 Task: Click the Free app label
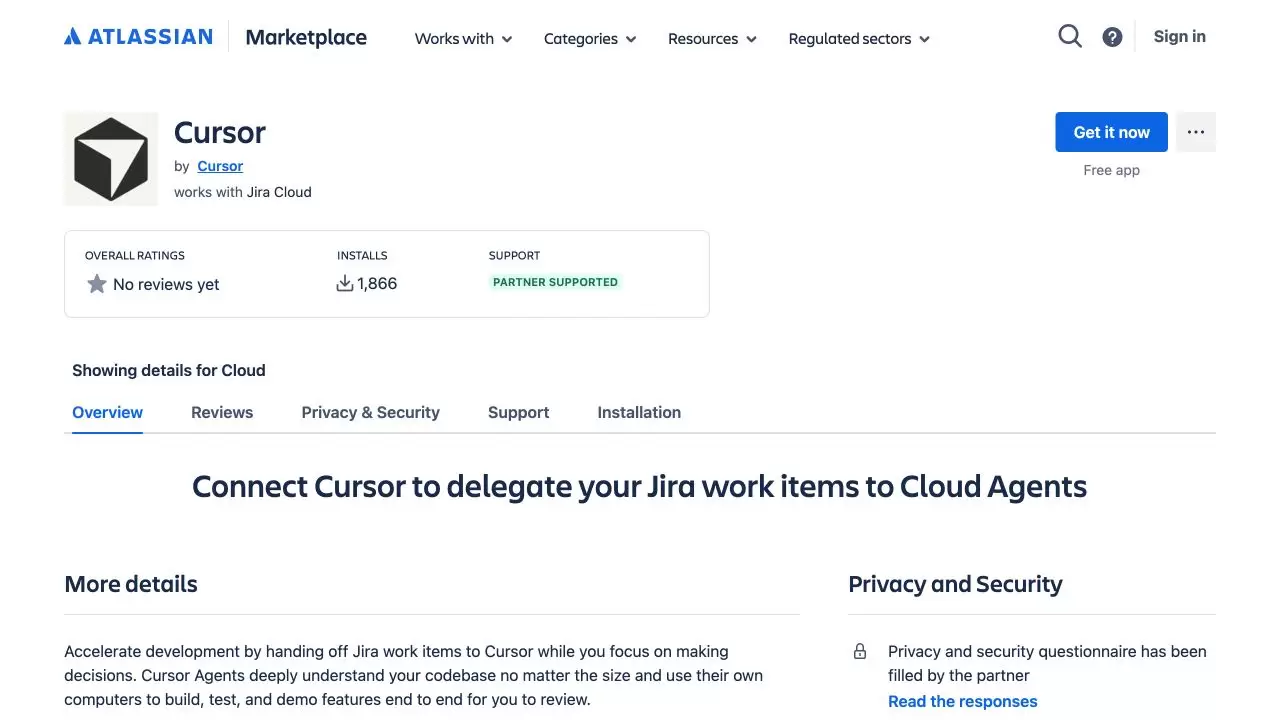click(x=1111, y=170)
